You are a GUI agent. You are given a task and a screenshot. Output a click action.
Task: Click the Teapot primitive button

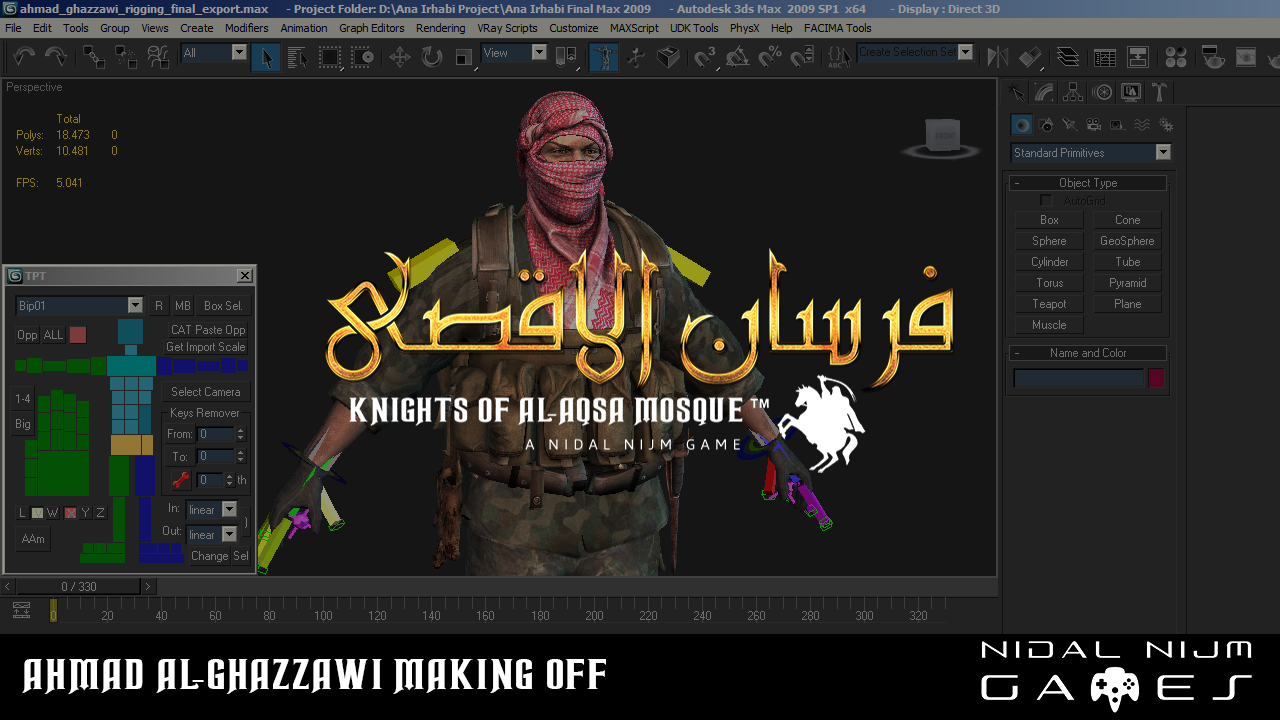pos(1049,304)
